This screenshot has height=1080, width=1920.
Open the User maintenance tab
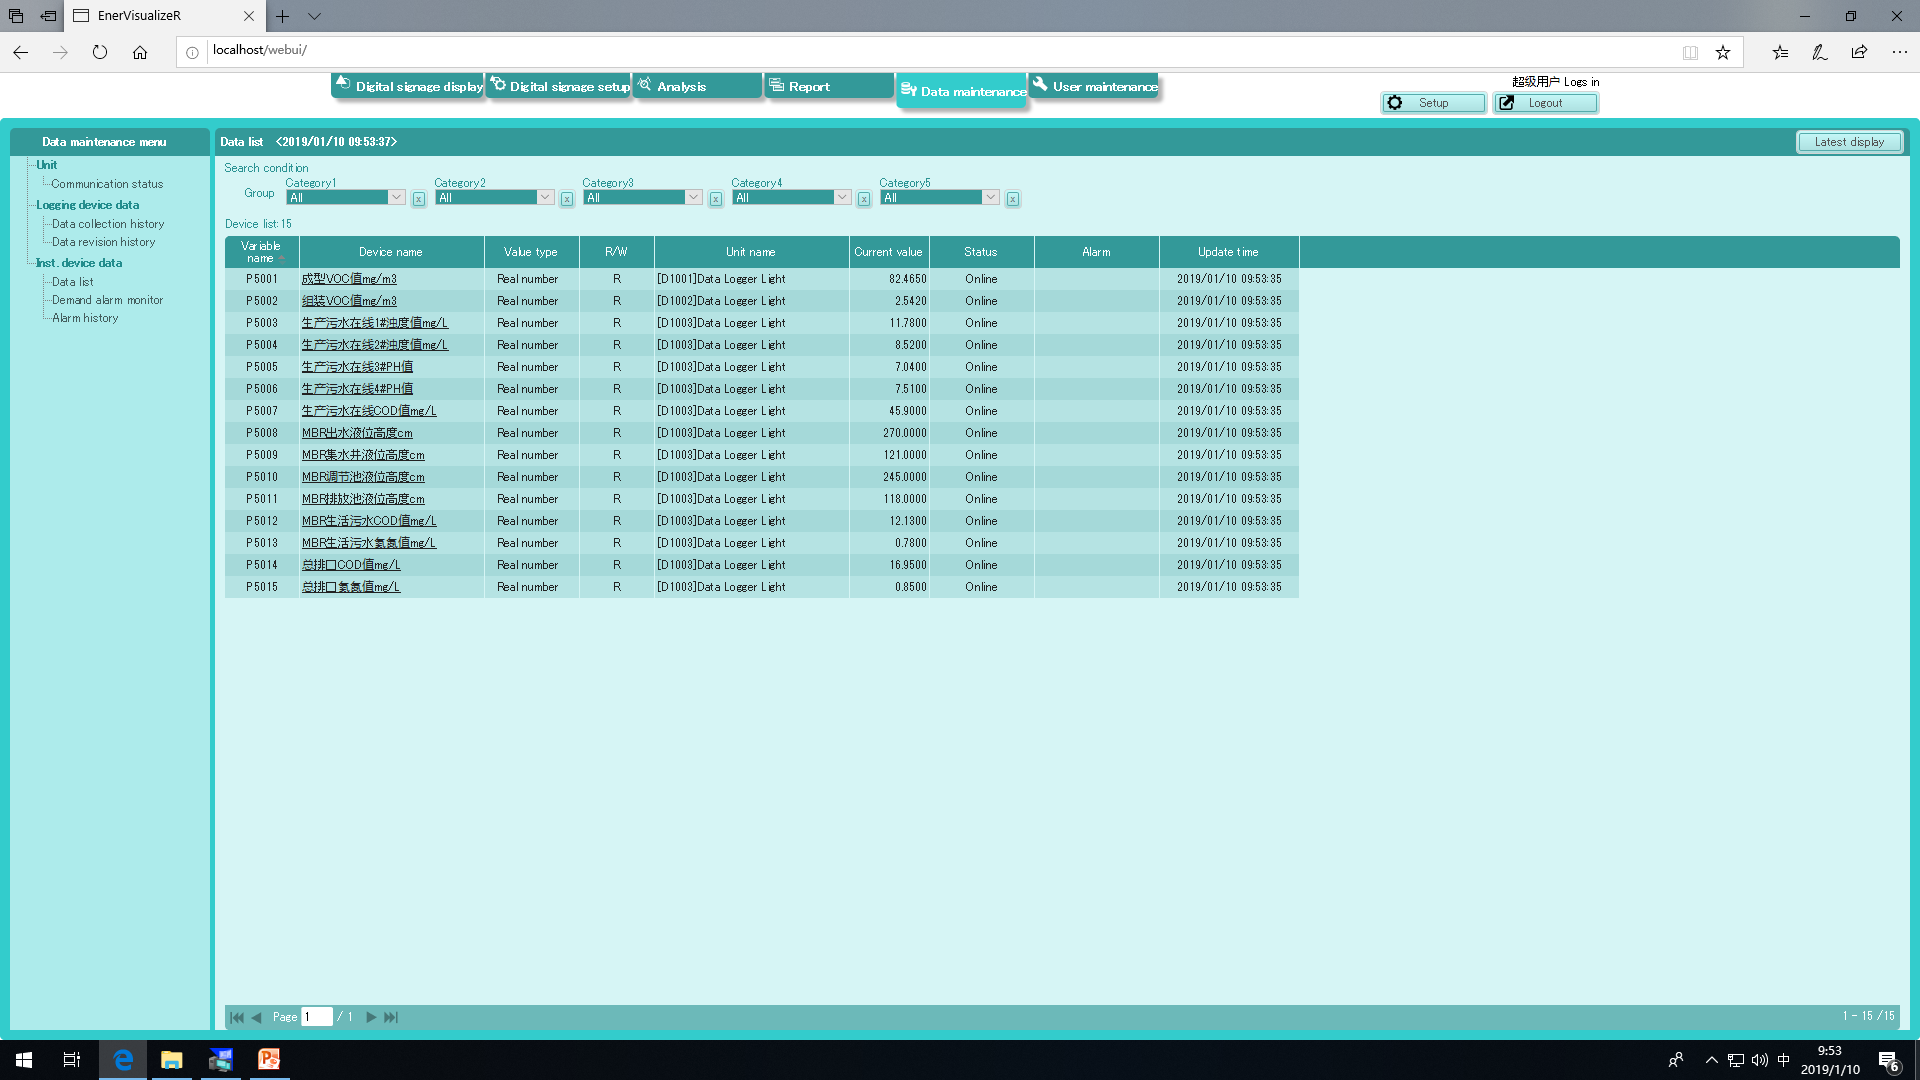[1093, 87]
